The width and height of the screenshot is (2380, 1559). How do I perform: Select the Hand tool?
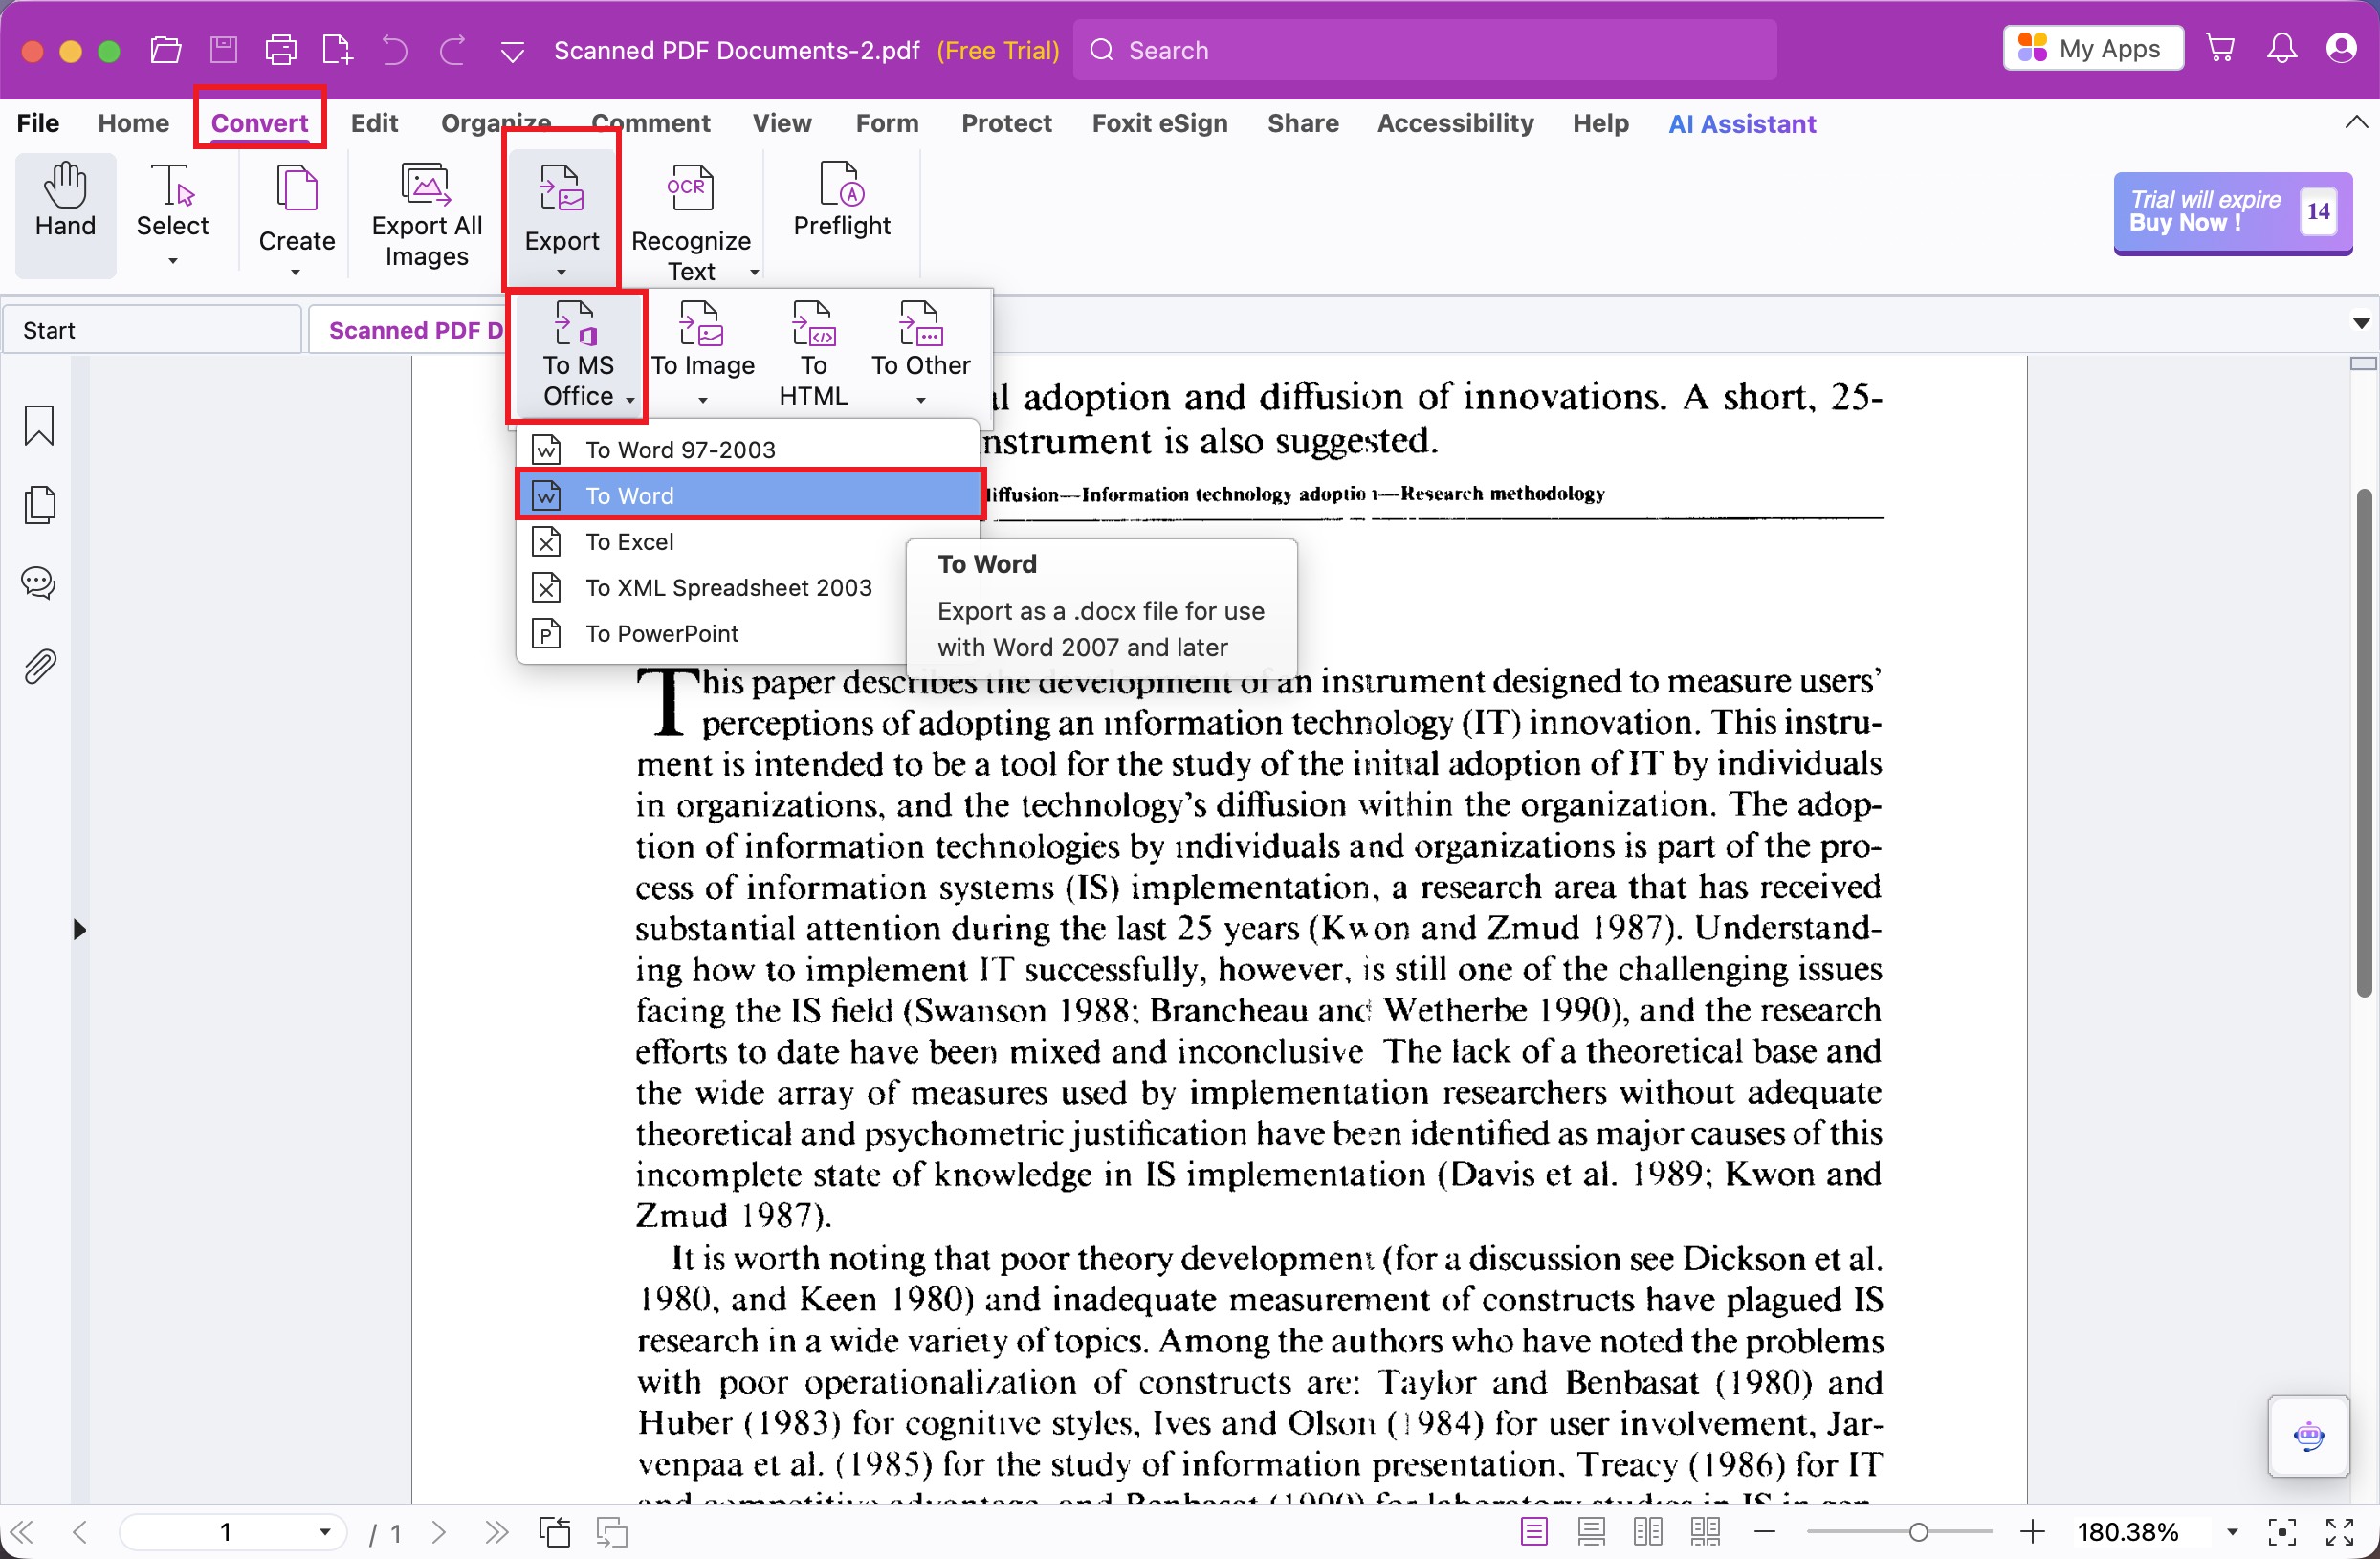point(65,213)
